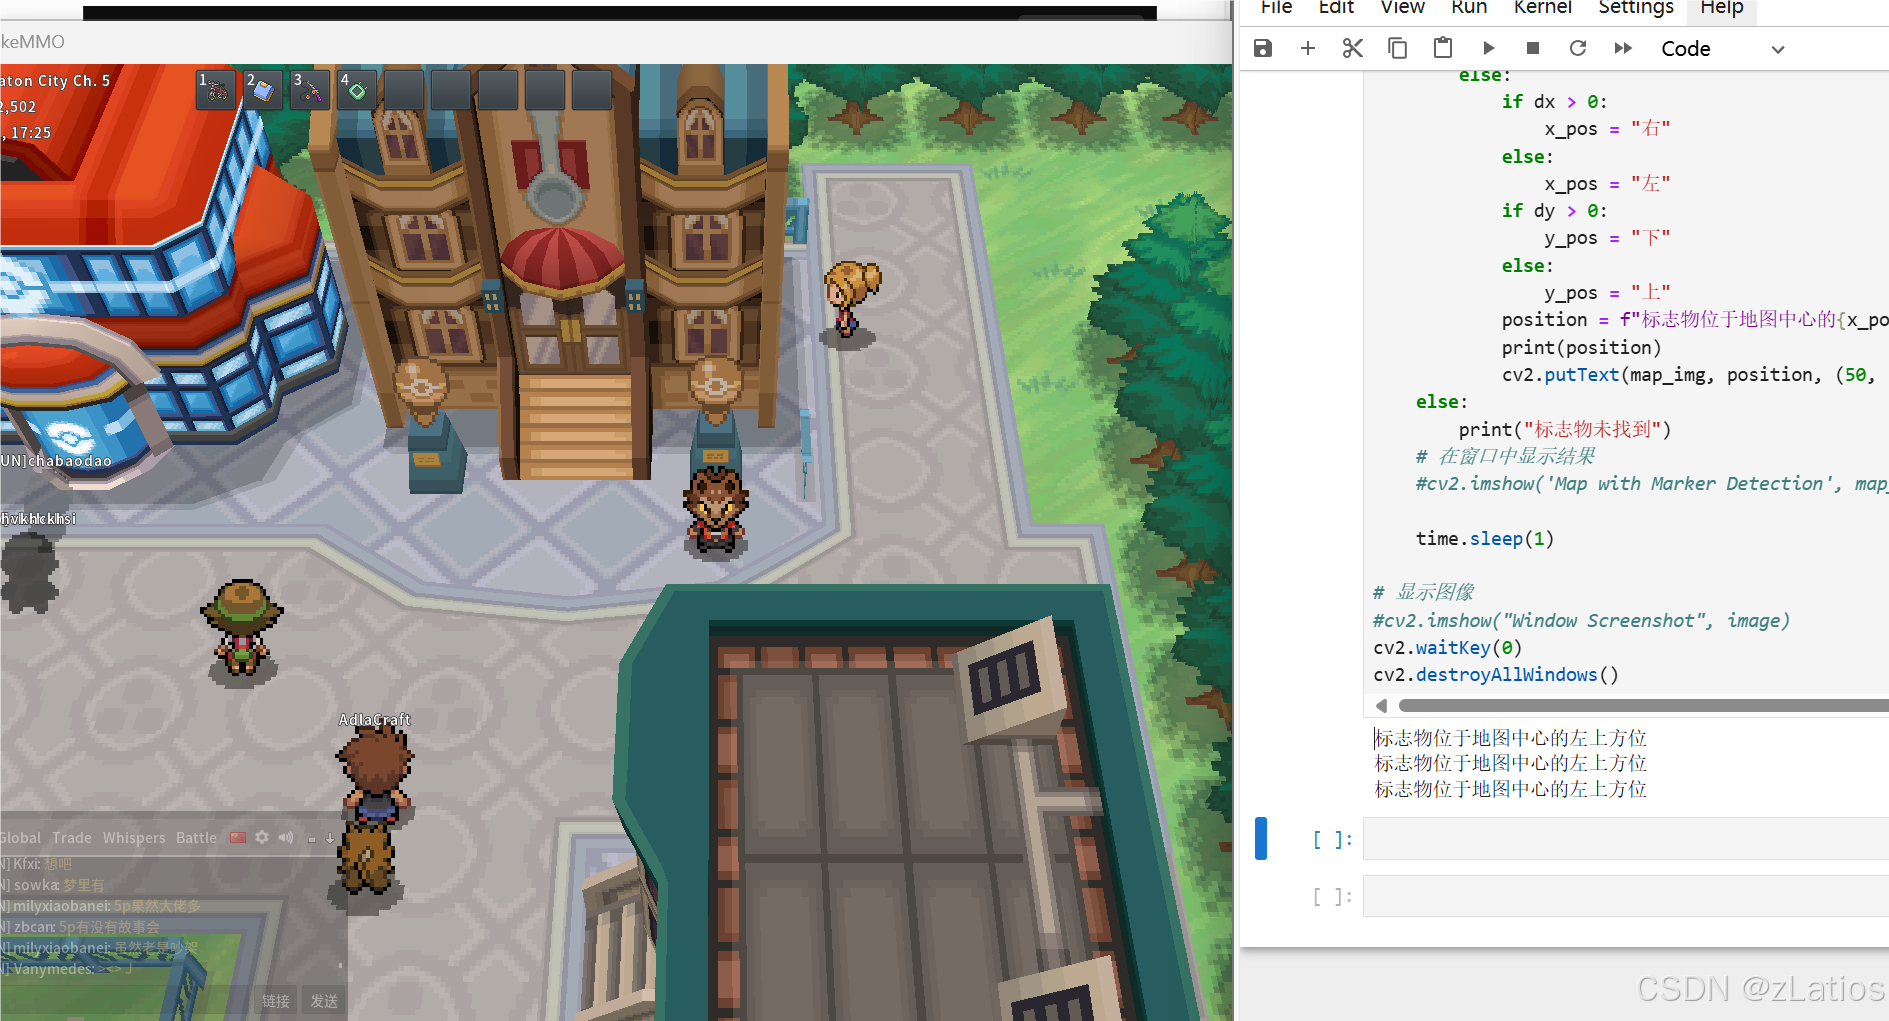Restart kernel and run all cells with fast-forward icon
Image resolution: width=1889 pixels, height=1021 pixels.
(x=1623, y=48)
